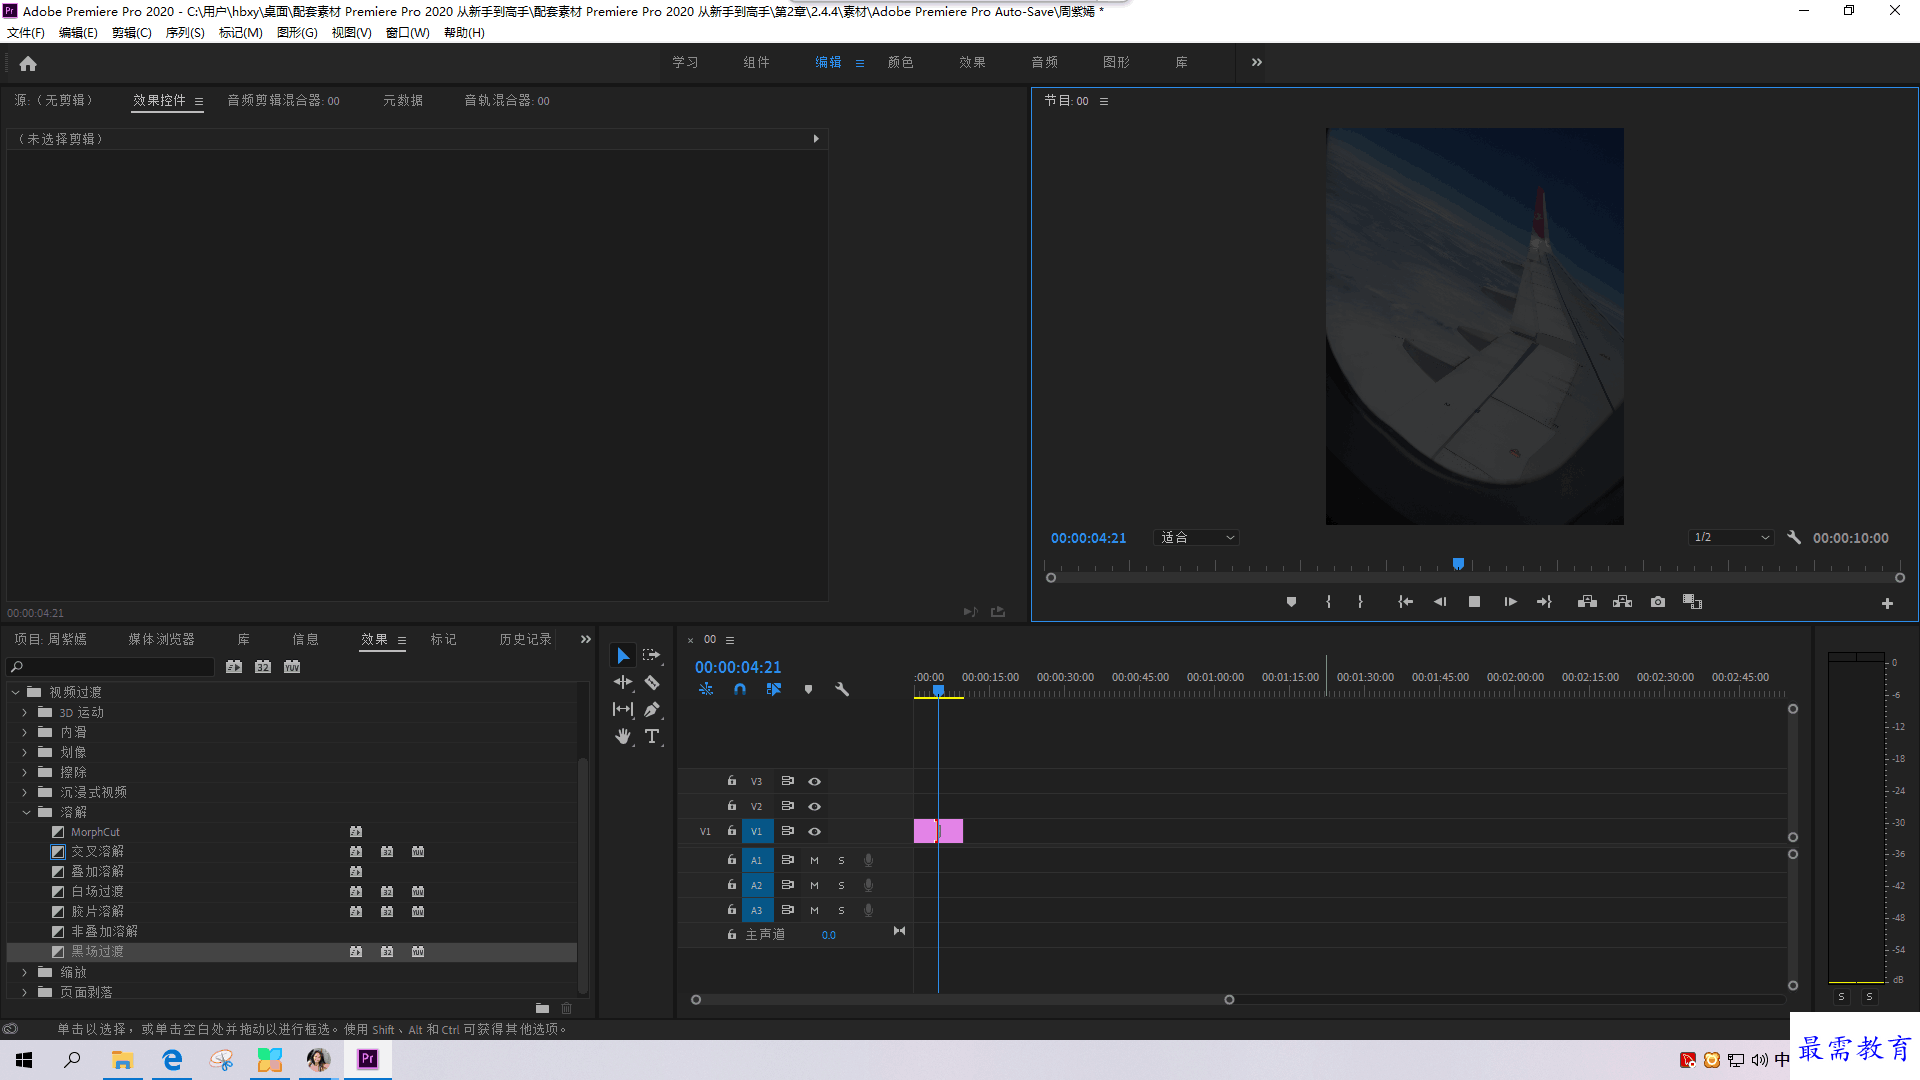Select the Ripple Edit tool
The width and height of the screenshot is (1920, 1080).
(623, 682)
